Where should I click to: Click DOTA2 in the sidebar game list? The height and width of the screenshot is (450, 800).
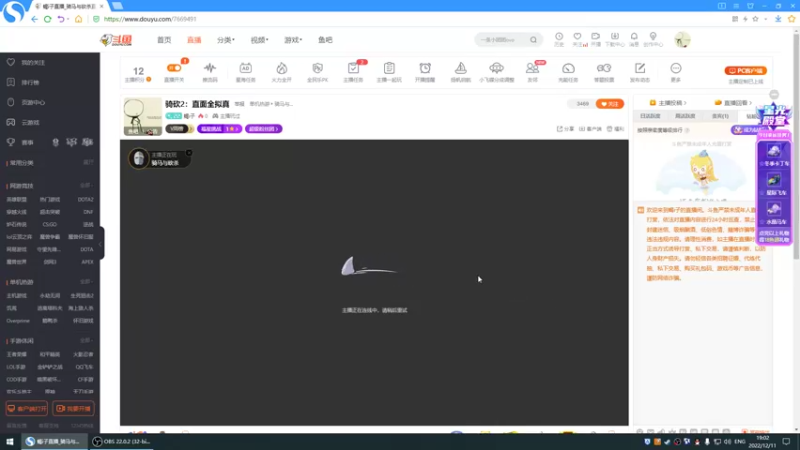click(x=85, y=199)
